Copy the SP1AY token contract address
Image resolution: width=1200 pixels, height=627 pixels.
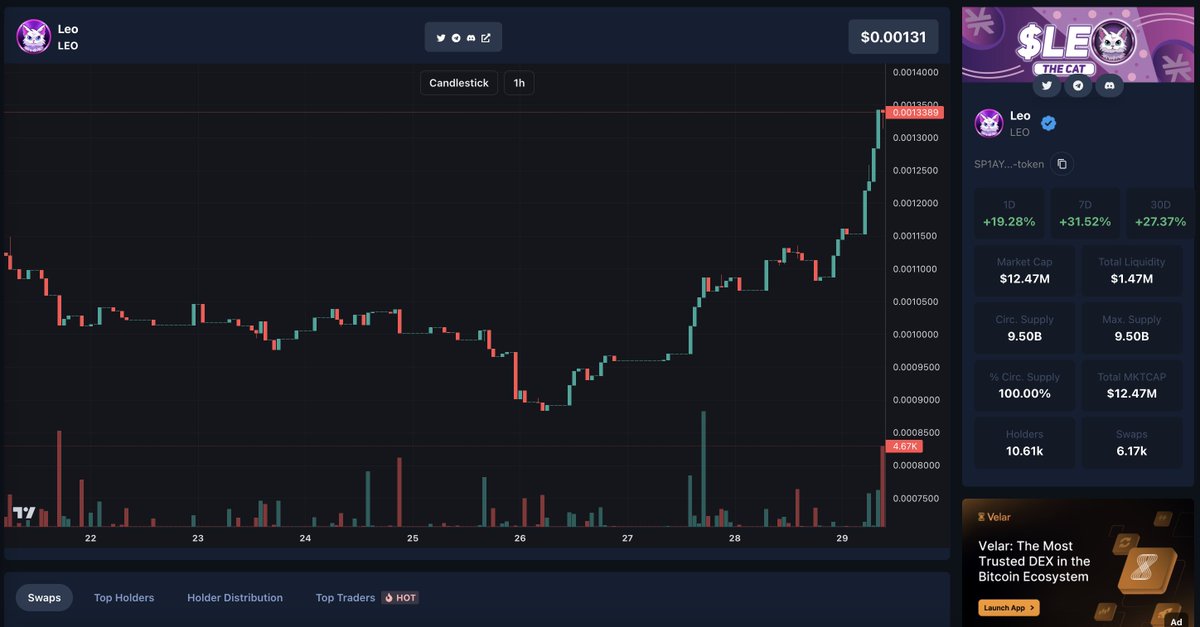1062,164
